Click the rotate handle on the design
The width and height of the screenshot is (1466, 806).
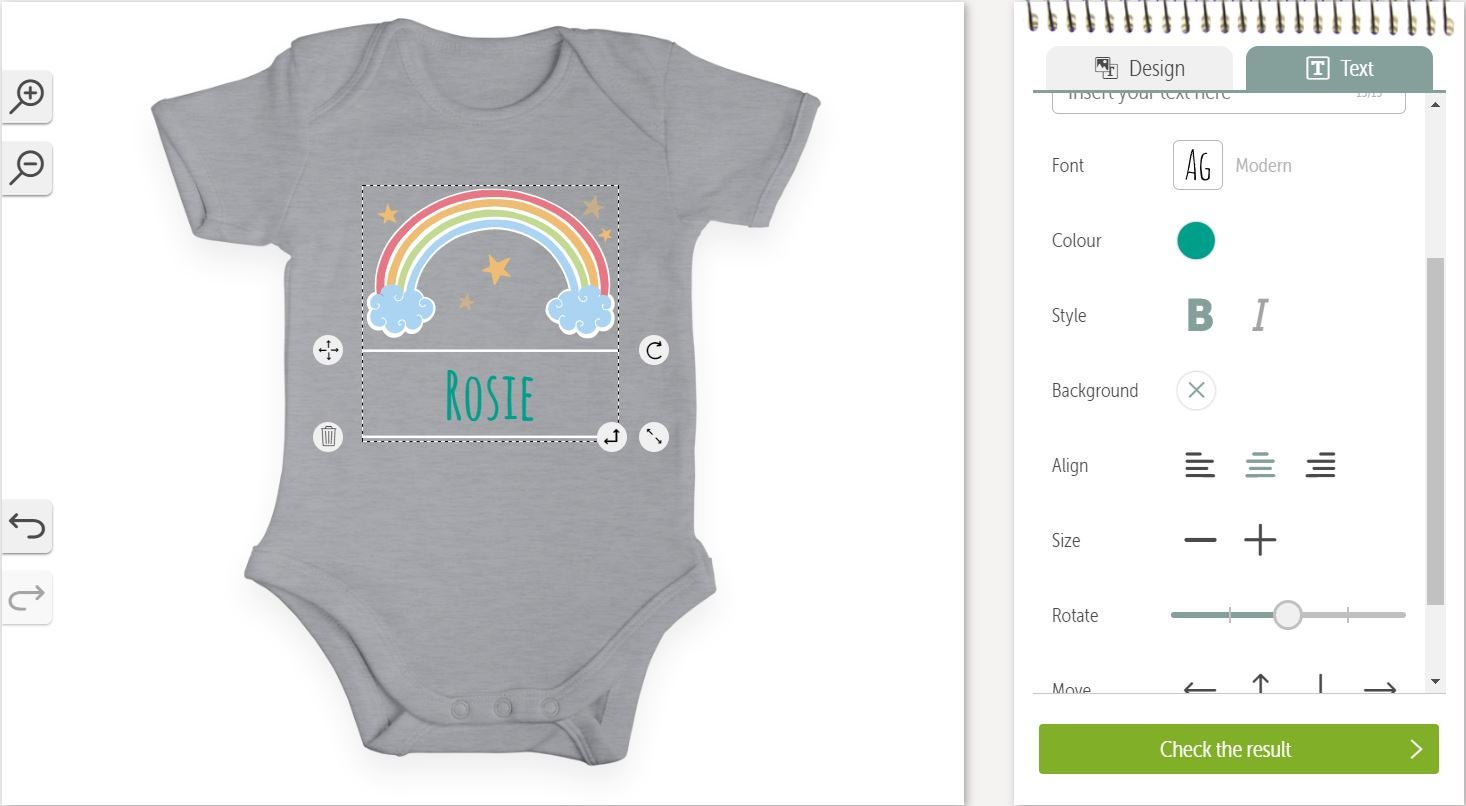click(654, 350)
